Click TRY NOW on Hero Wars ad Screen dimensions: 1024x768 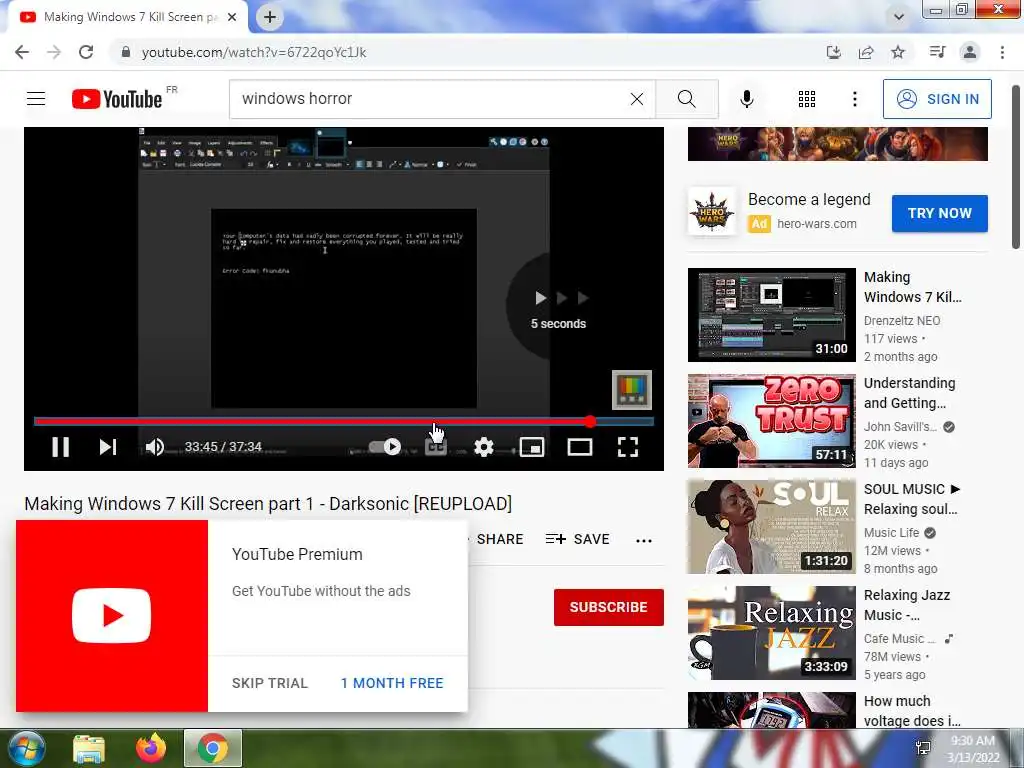pyautogui.click(x=940, y=213)
